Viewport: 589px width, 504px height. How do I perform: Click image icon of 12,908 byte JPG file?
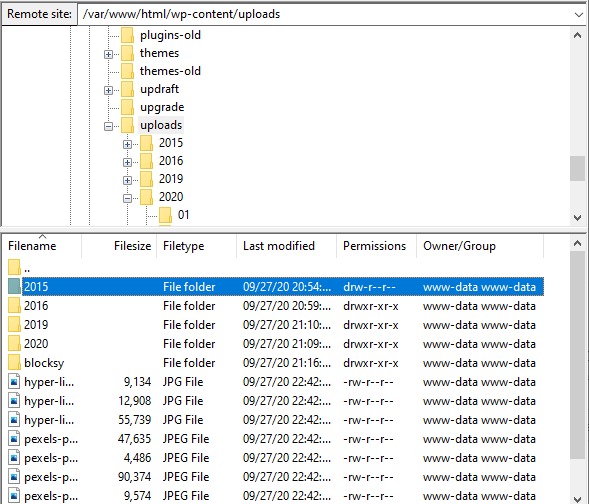[x=14, y=401]
